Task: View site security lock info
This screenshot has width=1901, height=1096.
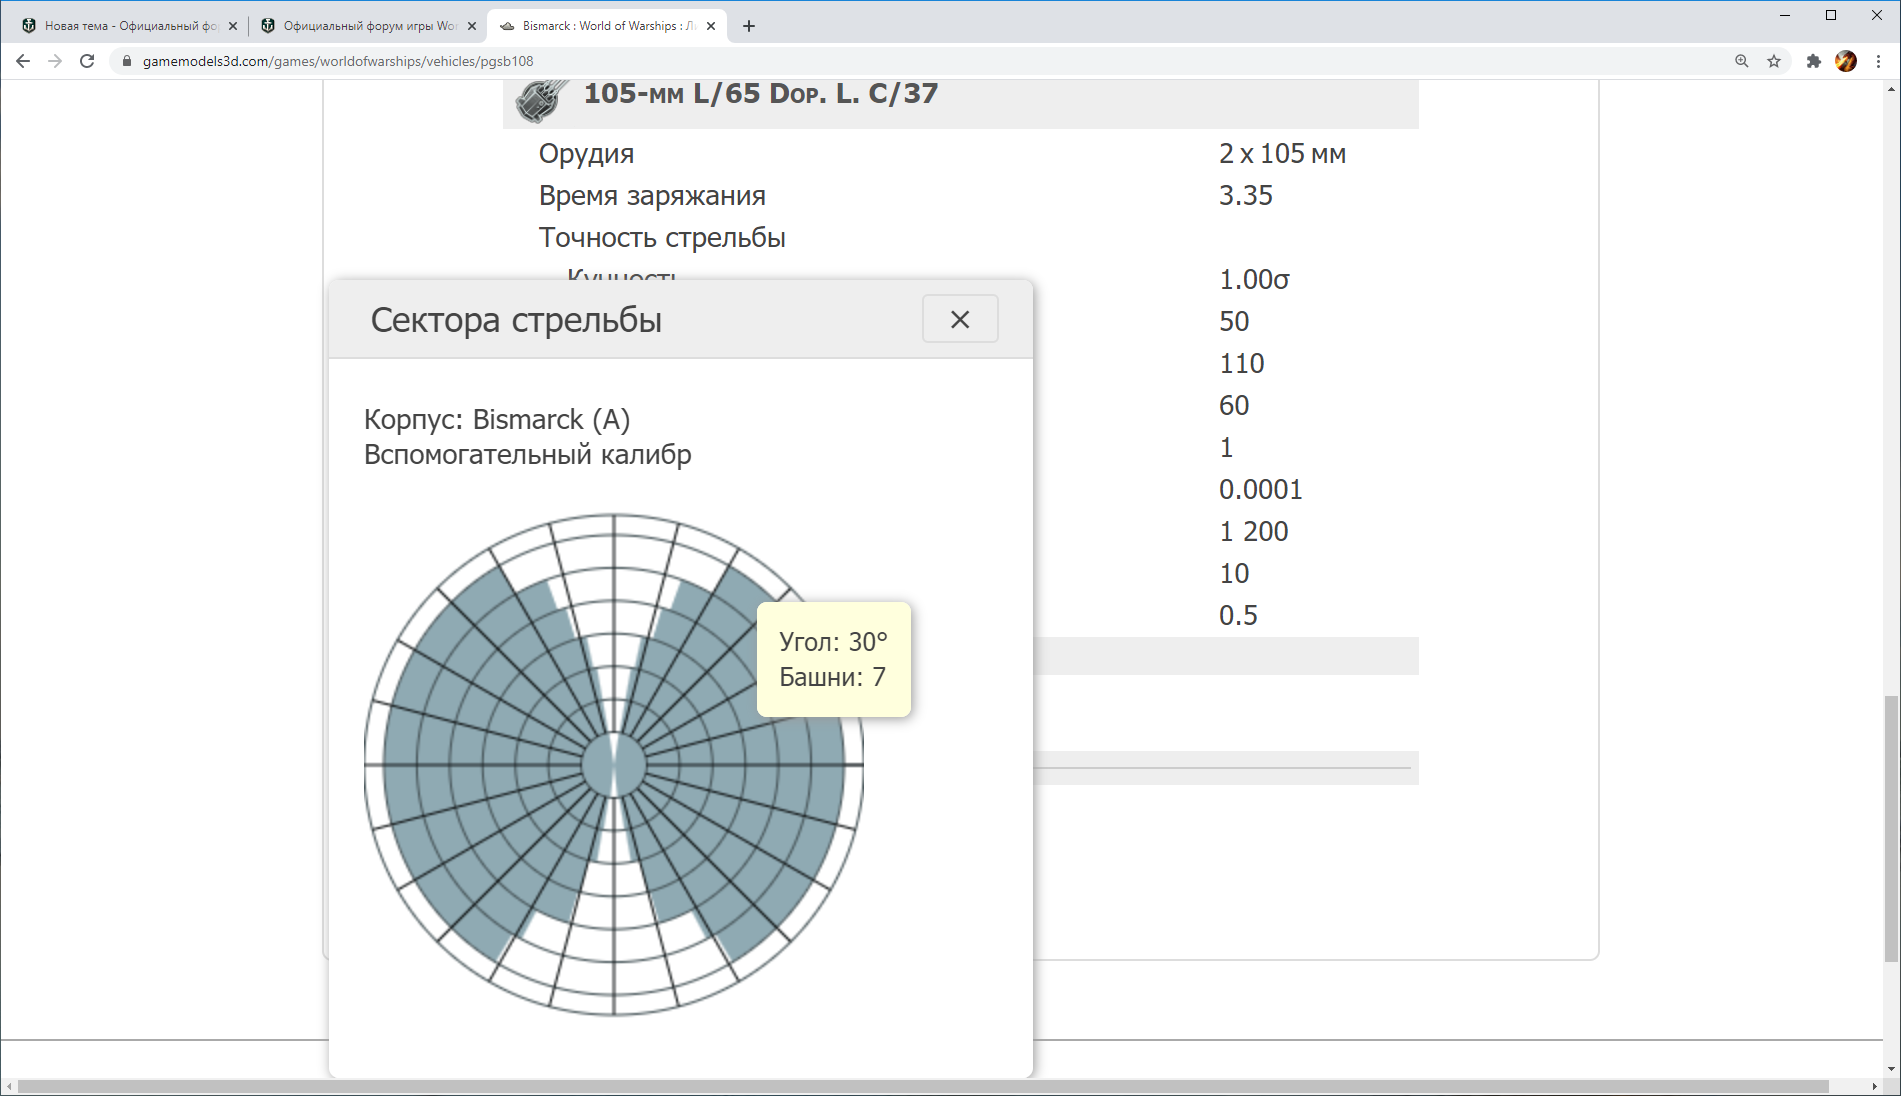Action: point(127,61)
